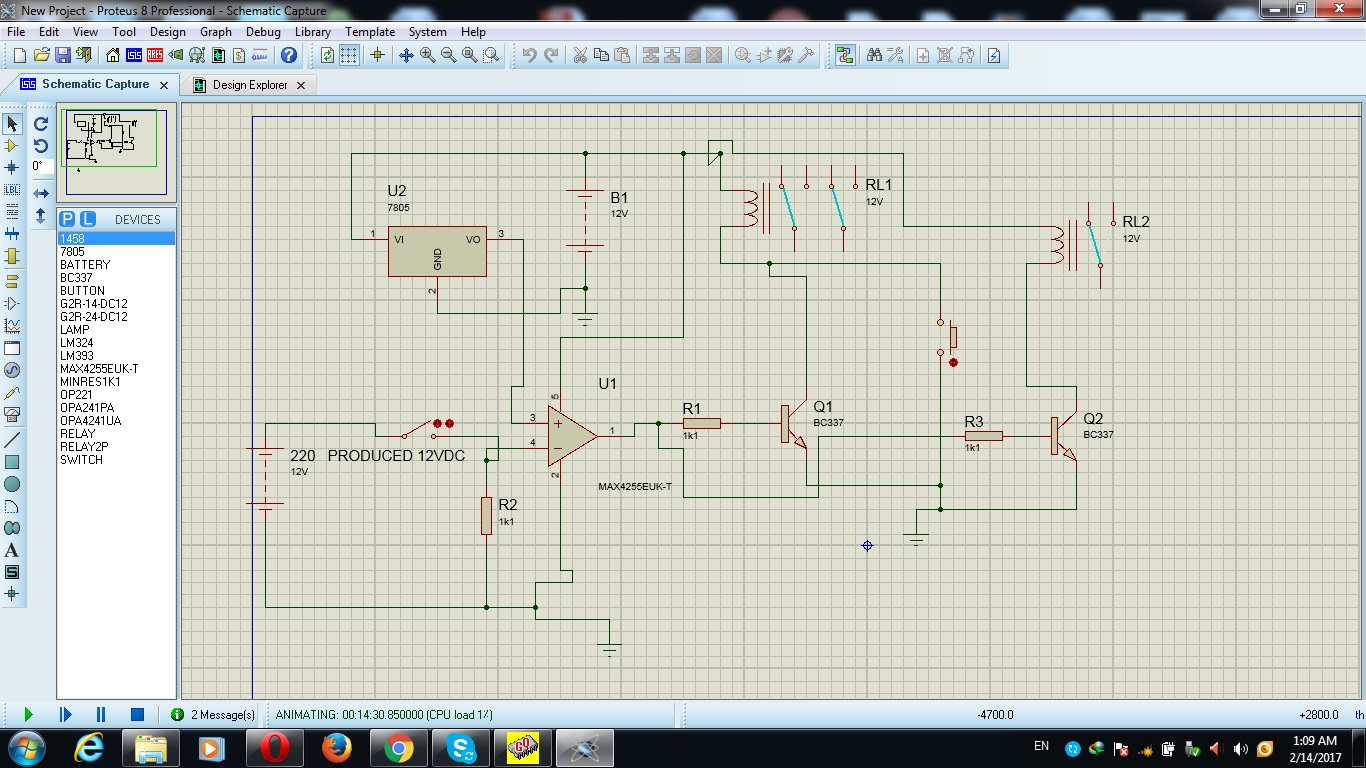1366x768 pixels.
Task: Toggle the Wire Autorouter button
Action: click(845, 55)
